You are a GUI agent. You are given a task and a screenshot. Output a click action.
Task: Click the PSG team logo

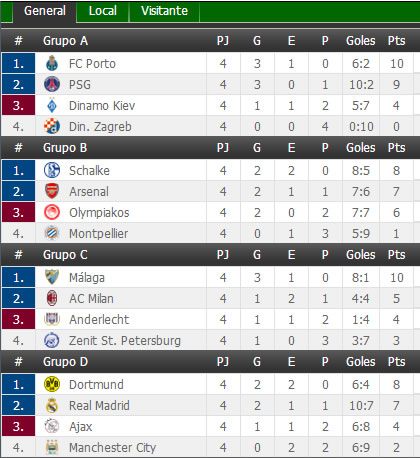tap(52, 84)
